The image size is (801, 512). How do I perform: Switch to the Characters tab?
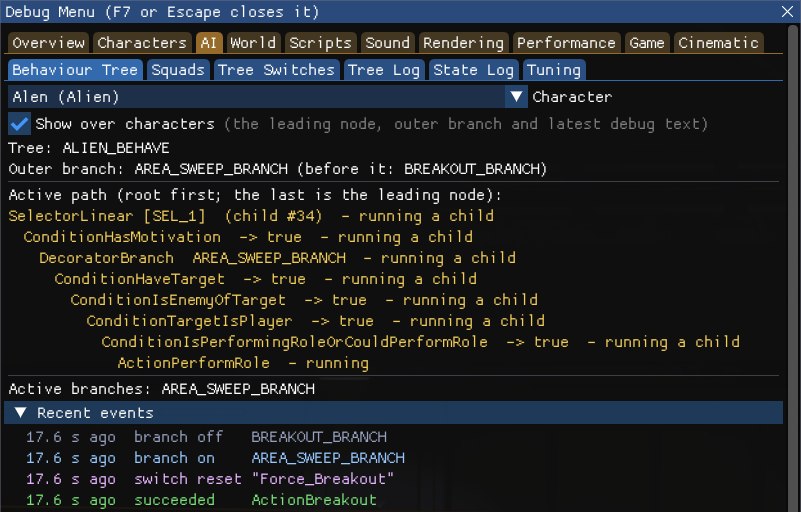point(142,43)
